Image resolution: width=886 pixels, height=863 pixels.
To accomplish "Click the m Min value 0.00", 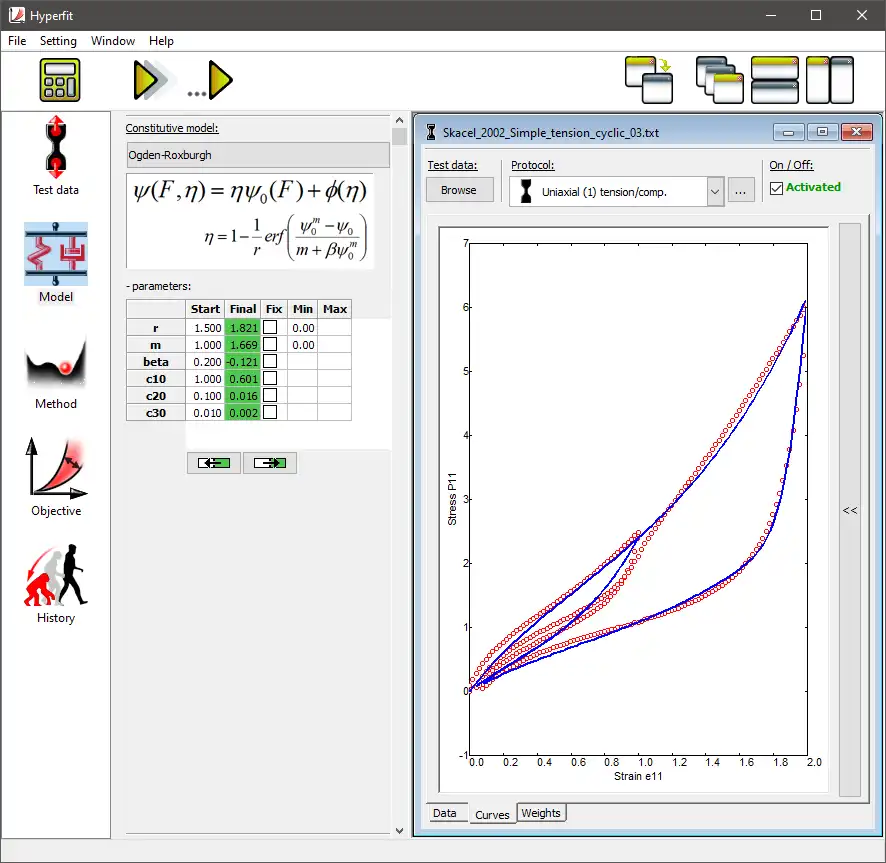I will pyautogui.click(x=302, y=345).
